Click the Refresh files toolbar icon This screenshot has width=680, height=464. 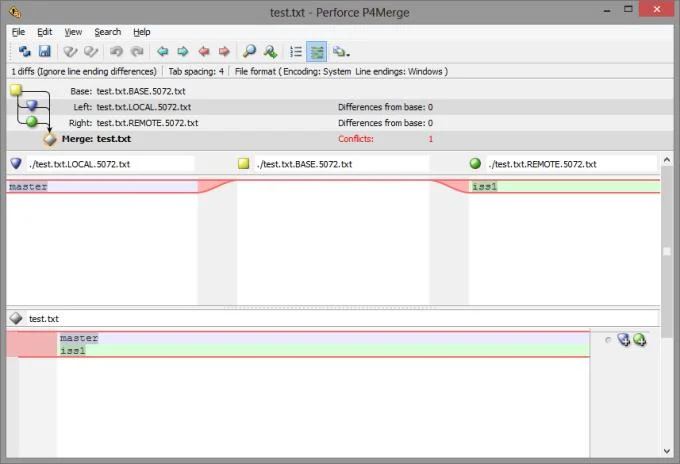pos(24,52)
